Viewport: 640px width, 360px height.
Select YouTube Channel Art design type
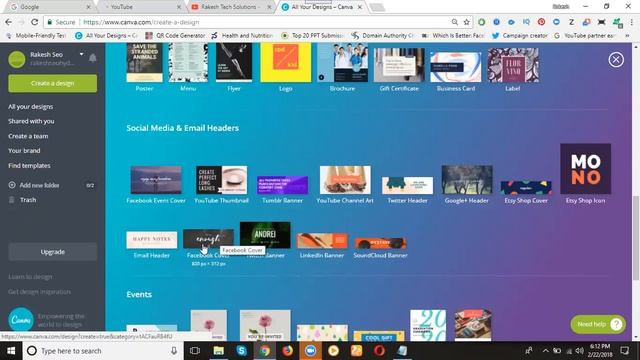pos(345,180)
